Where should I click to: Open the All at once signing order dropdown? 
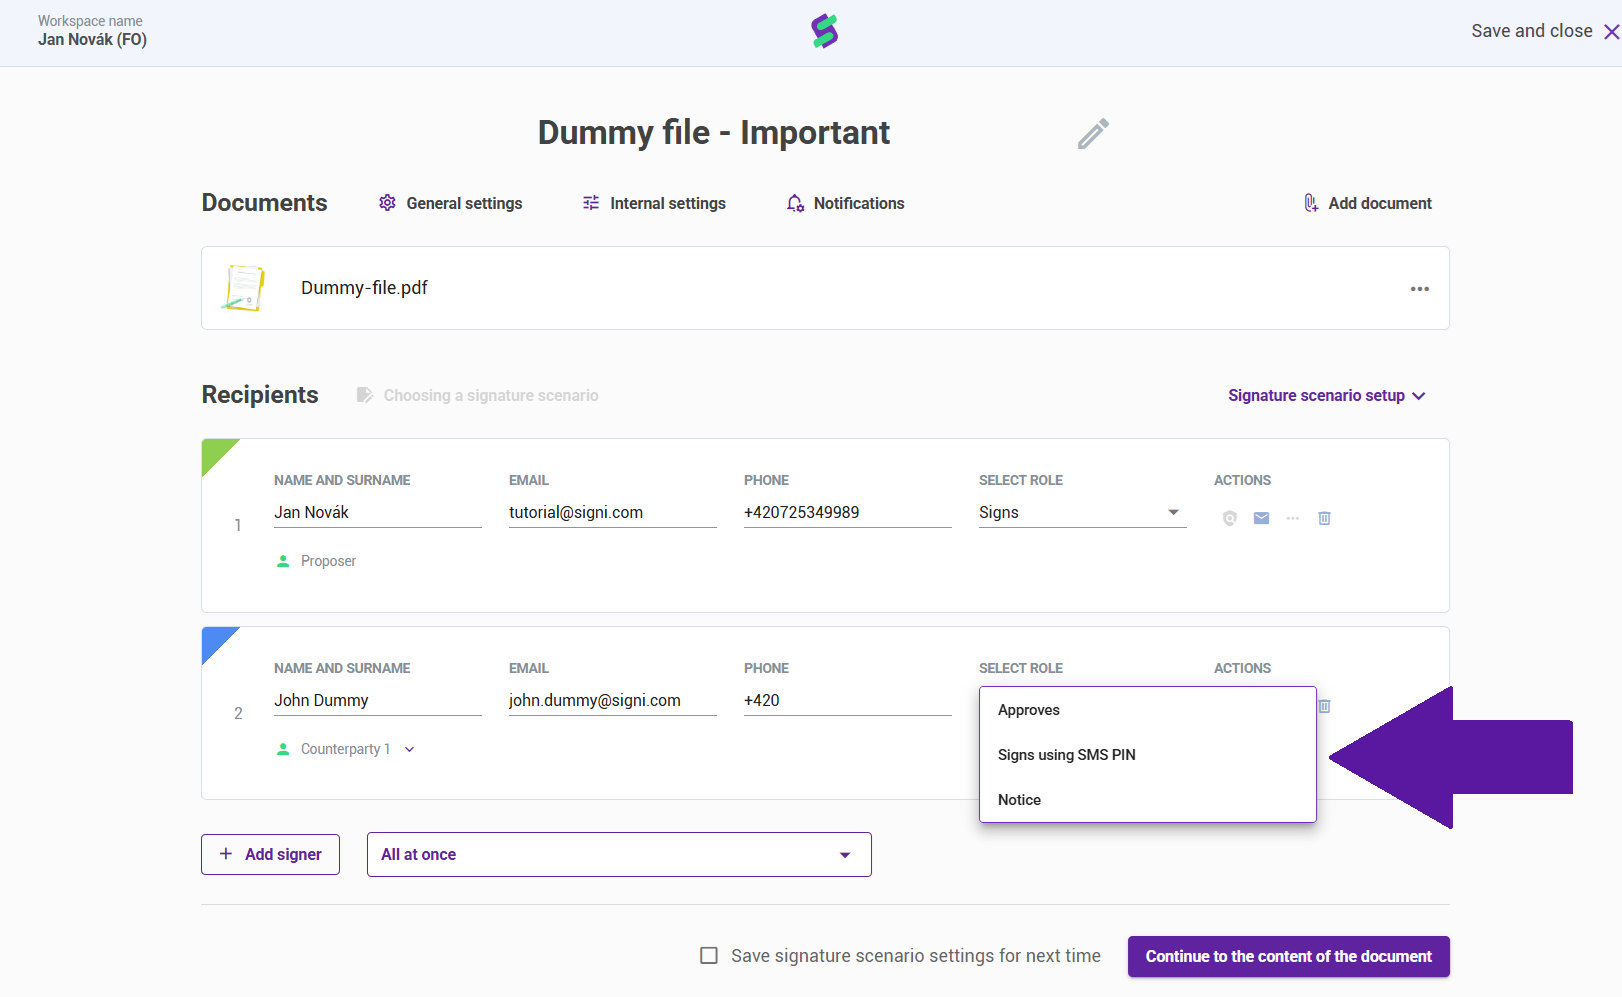(619, 855)
